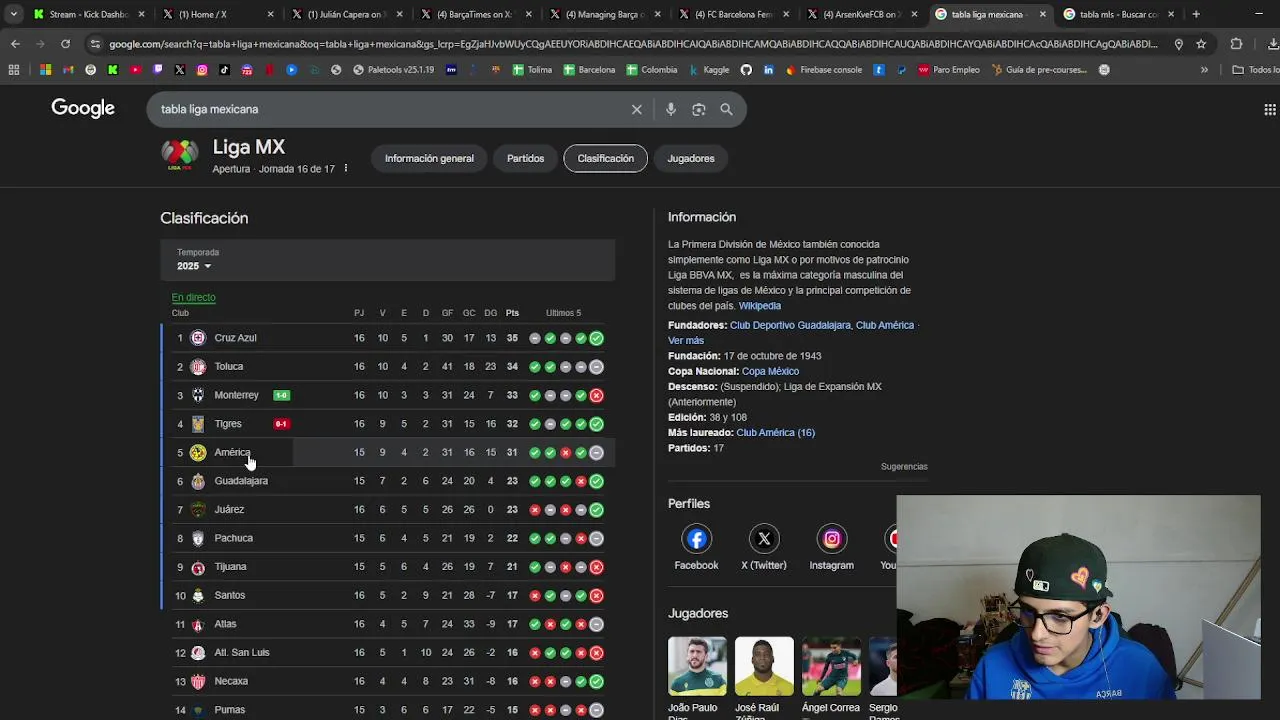Viewport: 1280px width, 720px height.
Task: Expand founders list with Ver más
Action: pyautogui.click(x=686, y=341)
